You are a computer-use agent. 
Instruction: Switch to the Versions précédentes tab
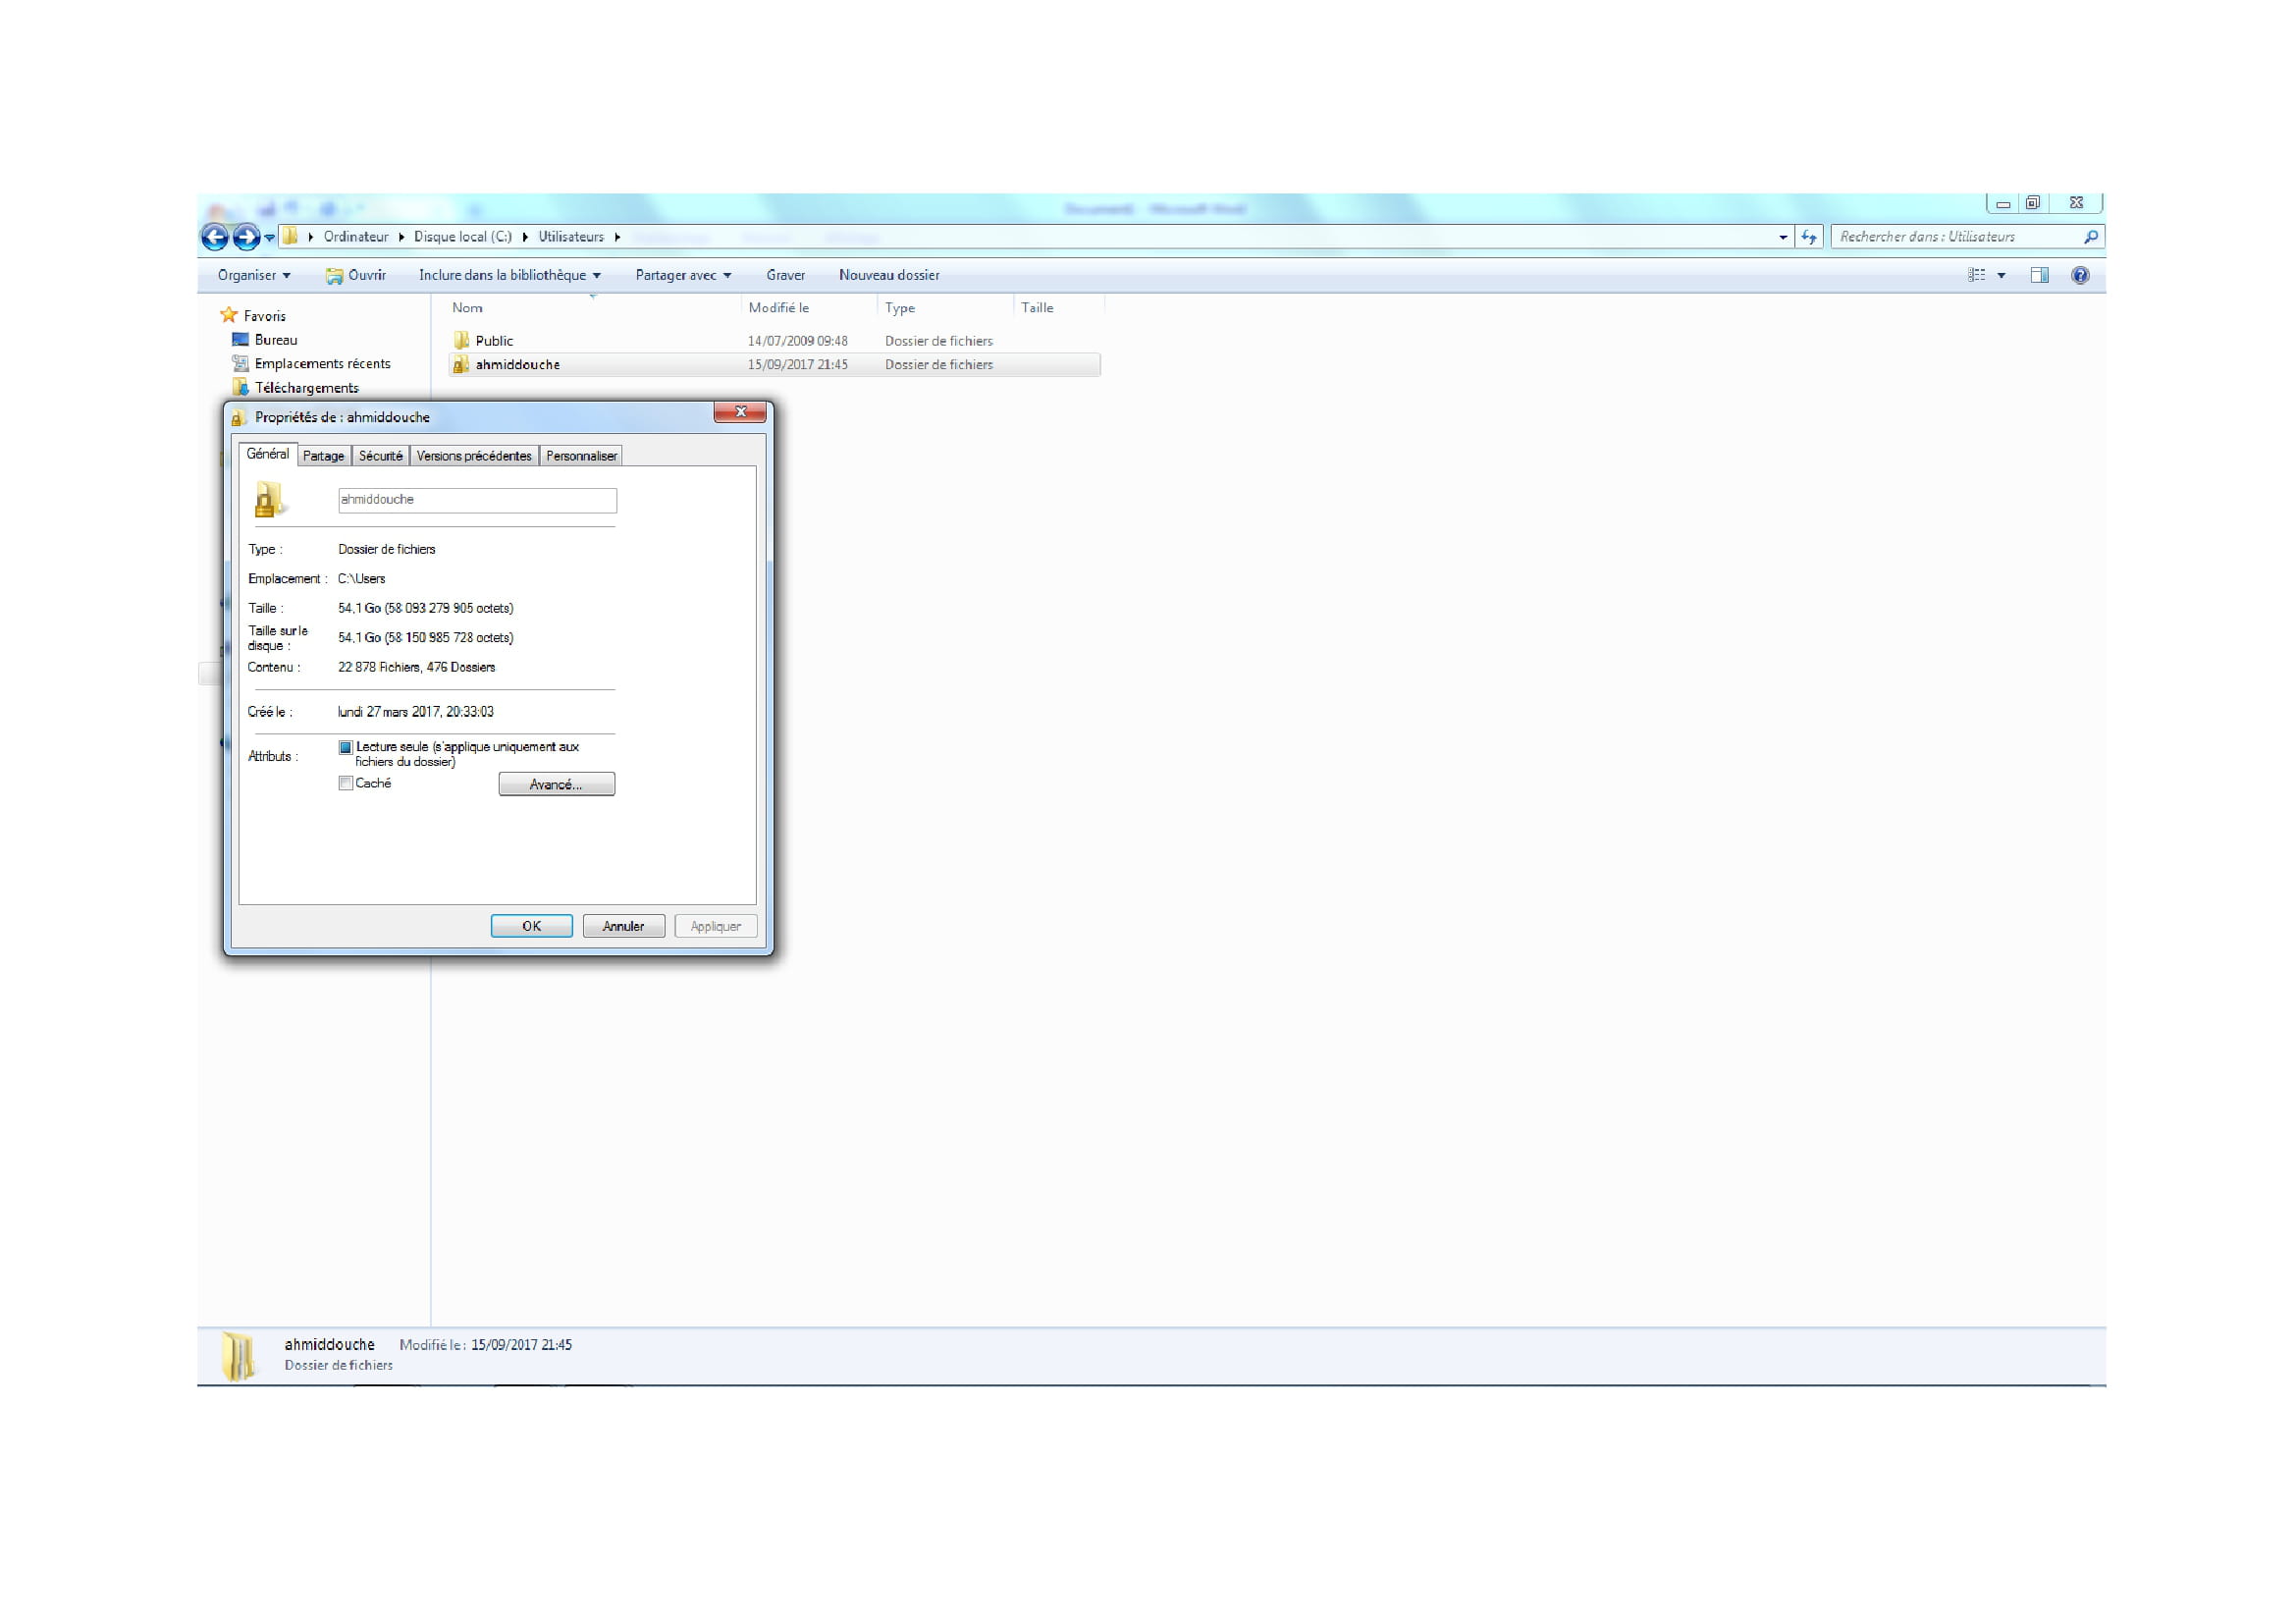[x=474, y=456]
